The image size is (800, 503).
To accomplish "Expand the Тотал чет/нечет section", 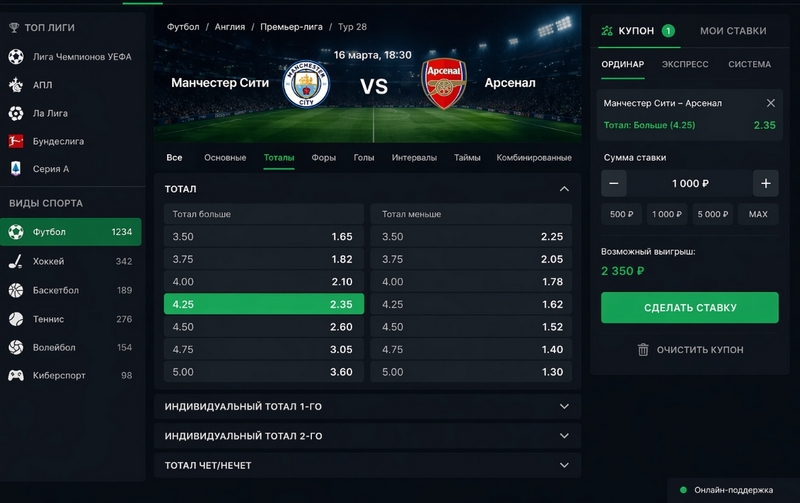I will point(564,465).
